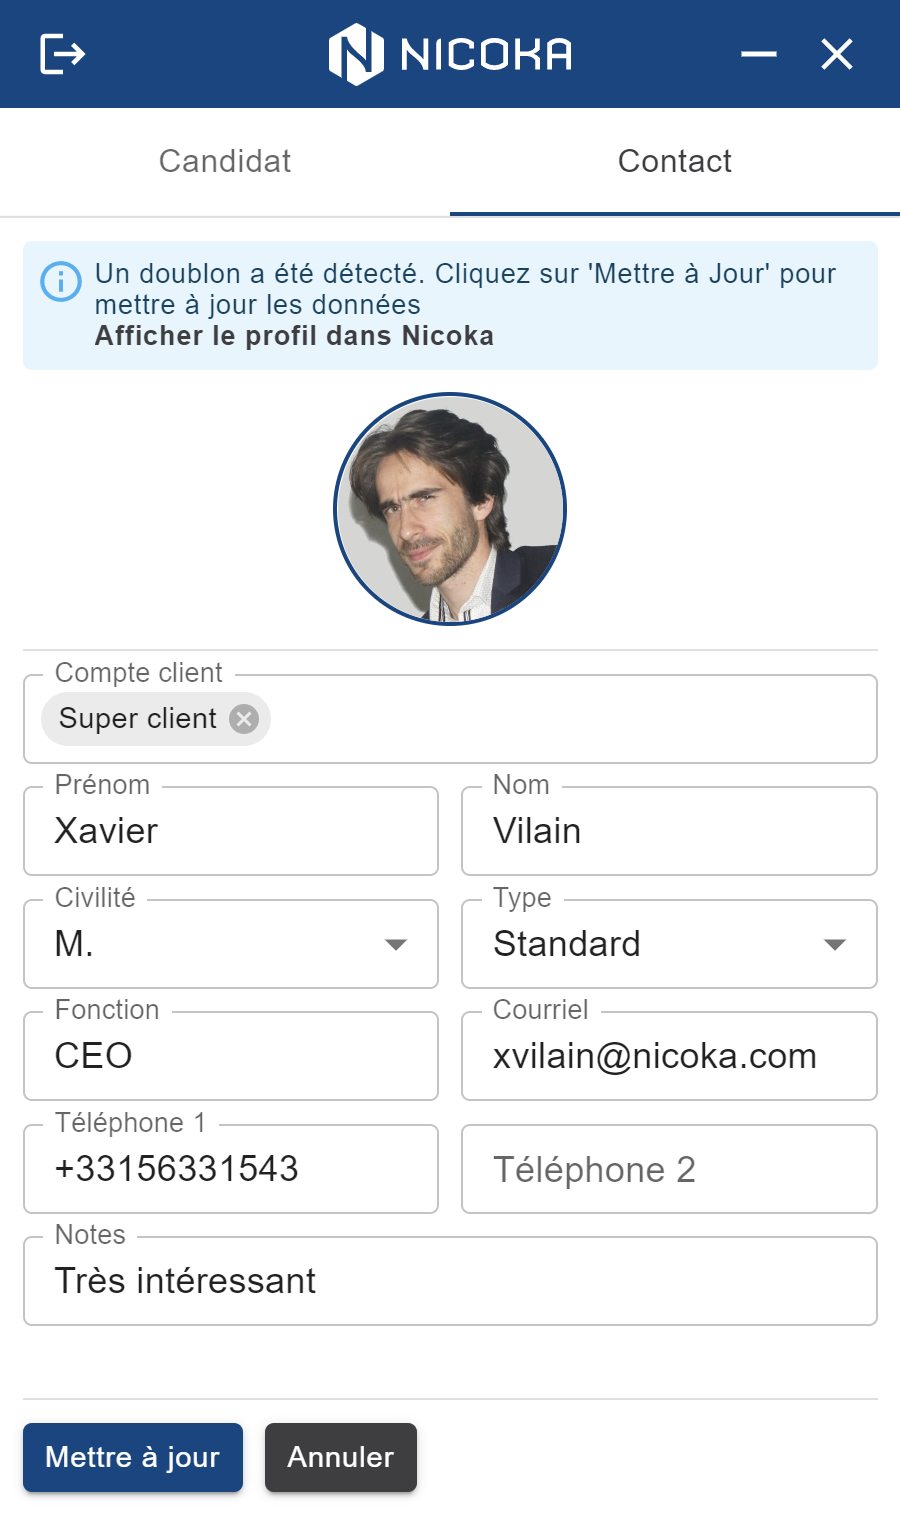Select the Contact tab
Screen dimensions: 900x1520
[675, 161]
